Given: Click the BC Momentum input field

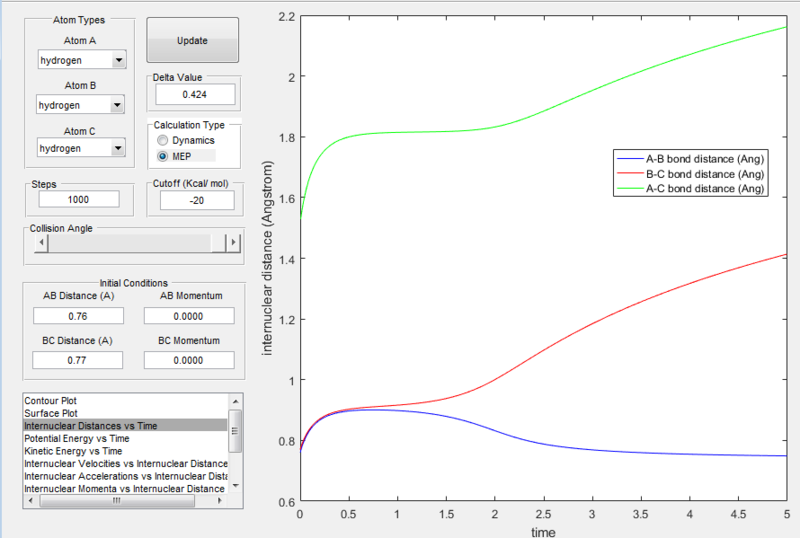Looking at the screenshot, I should tap(189, 360).
